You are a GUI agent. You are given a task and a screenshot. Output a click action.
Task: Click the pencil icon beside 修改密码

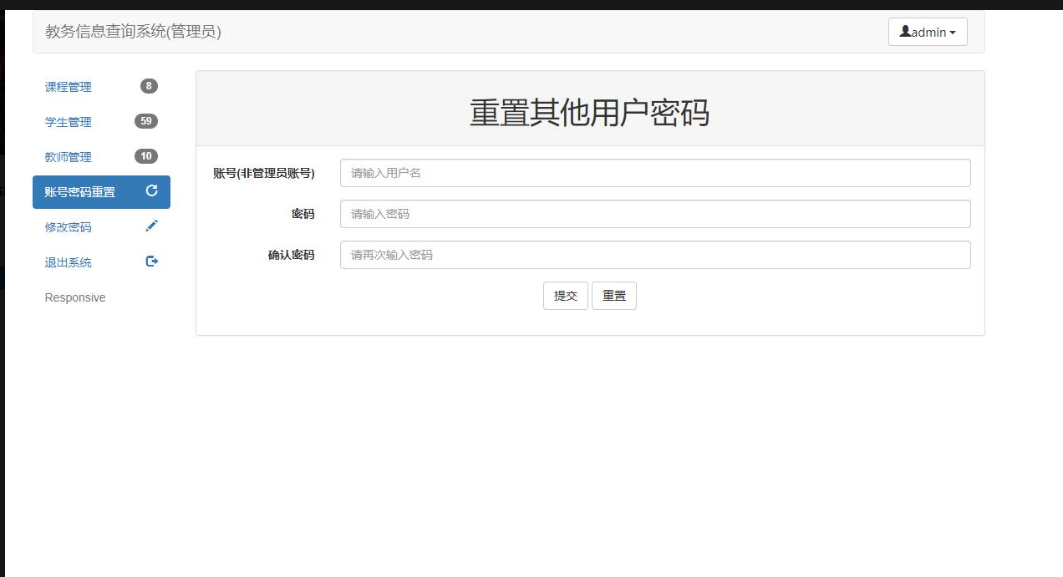152,226
